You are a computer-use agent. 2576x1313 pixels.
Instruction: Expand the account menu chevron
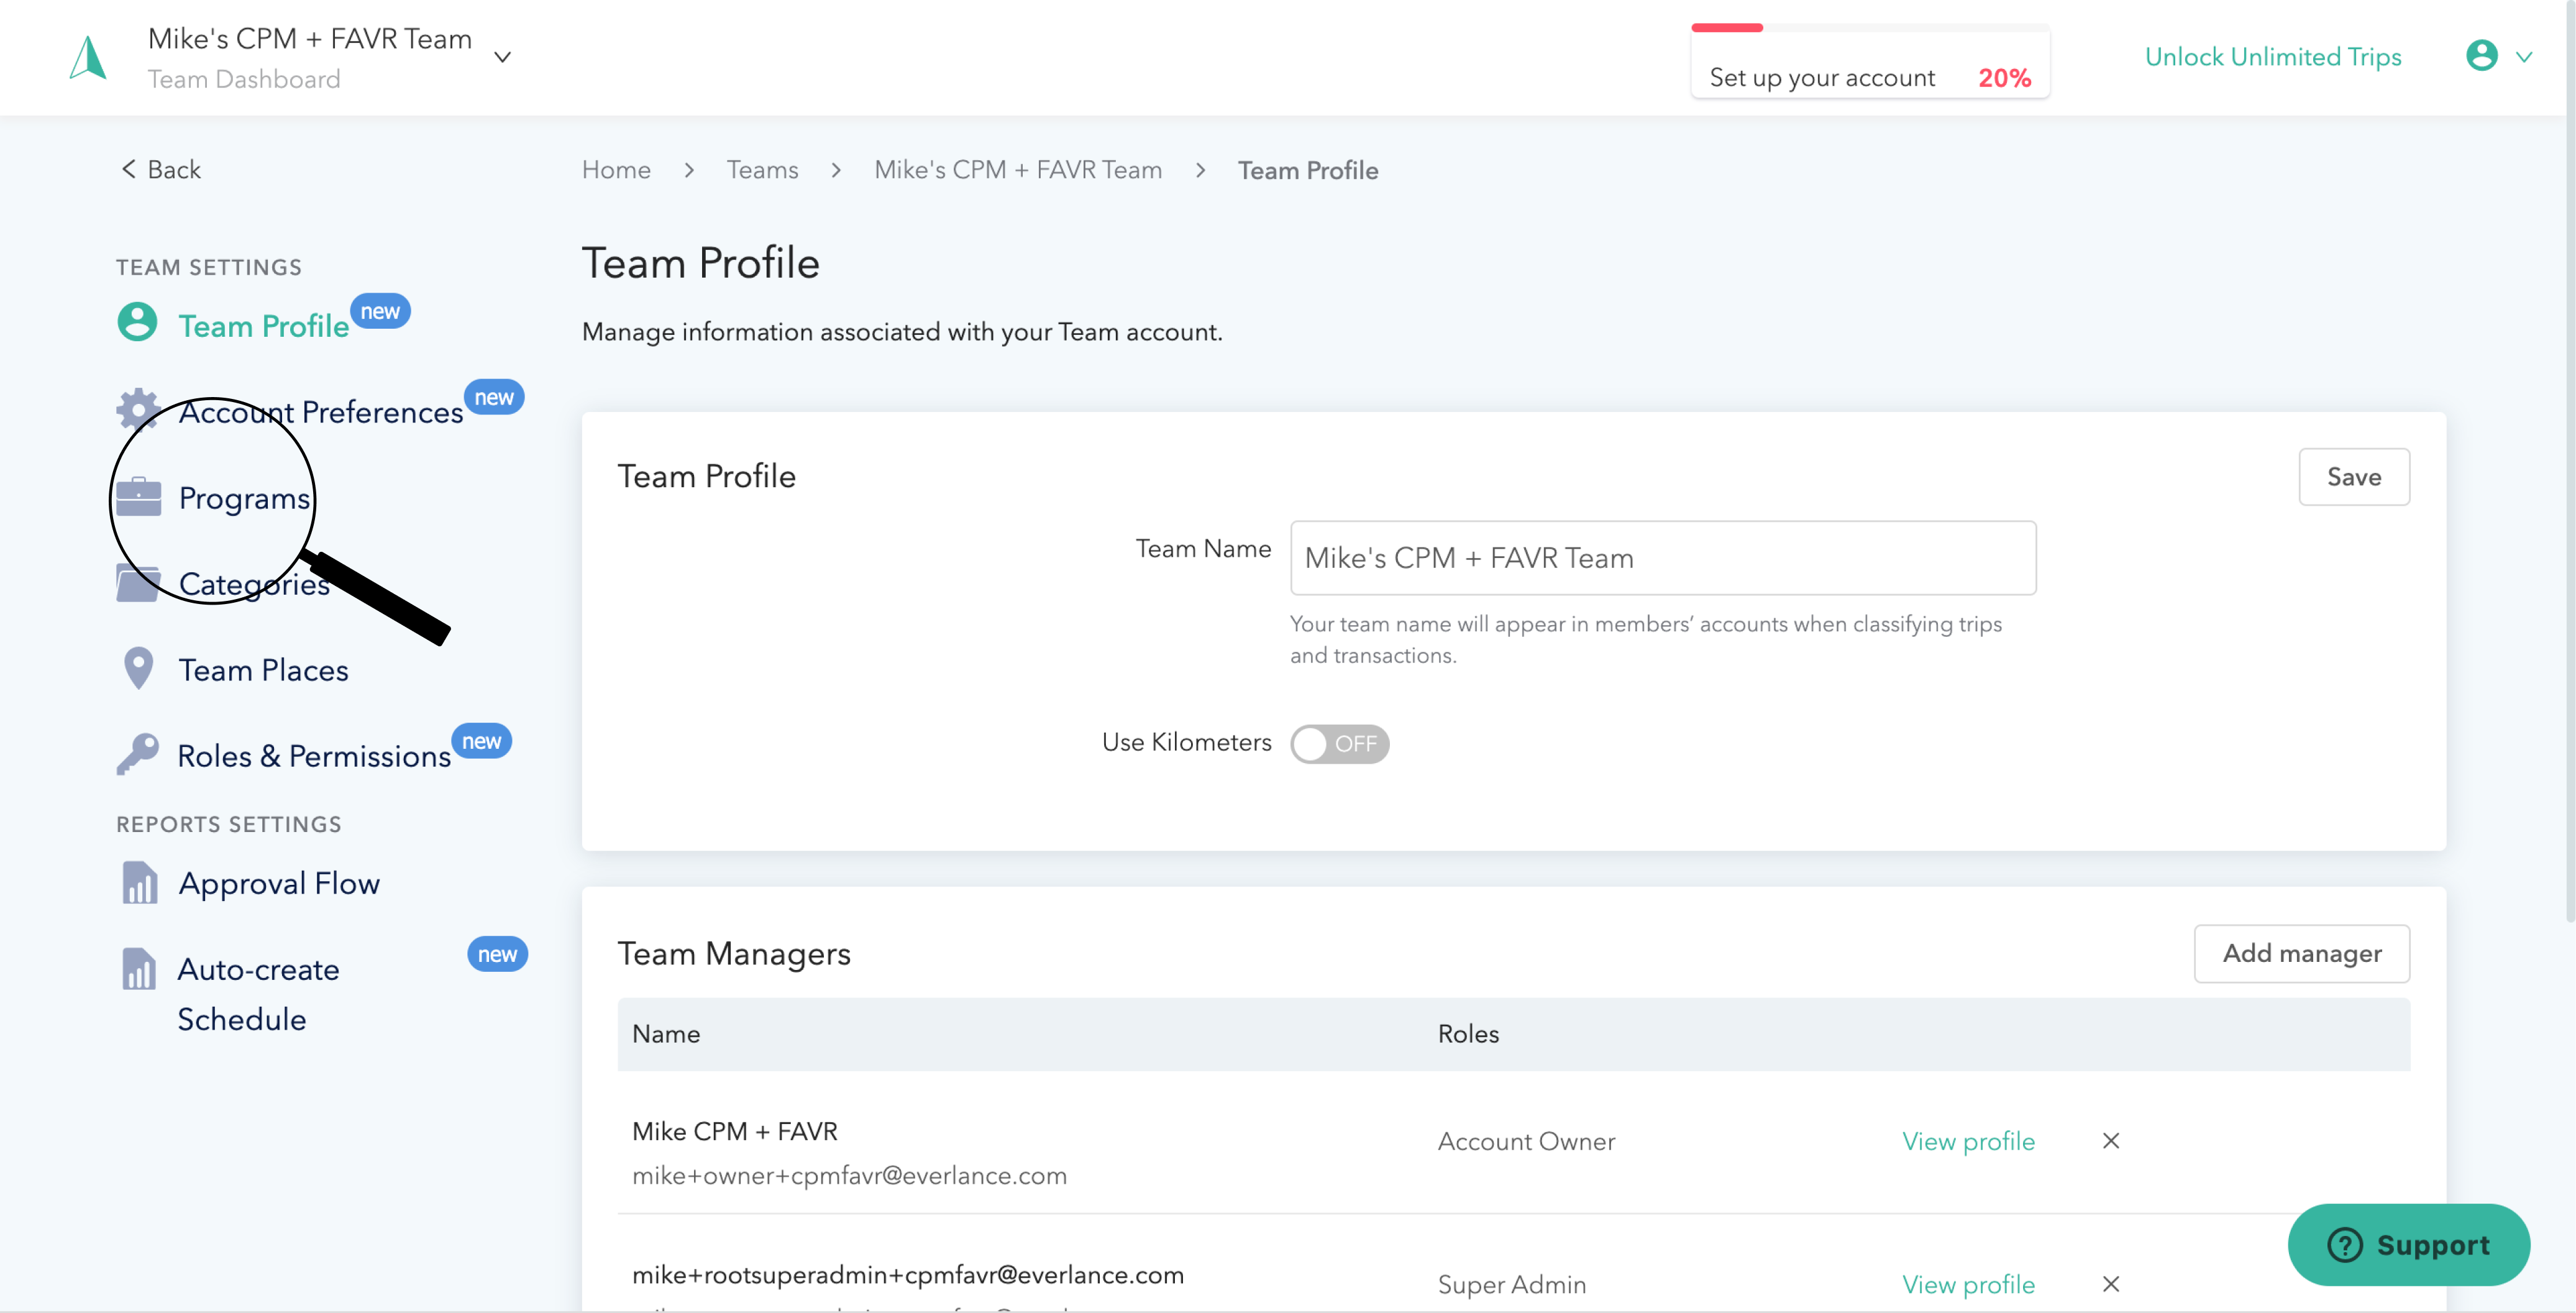click(2524, 57)
